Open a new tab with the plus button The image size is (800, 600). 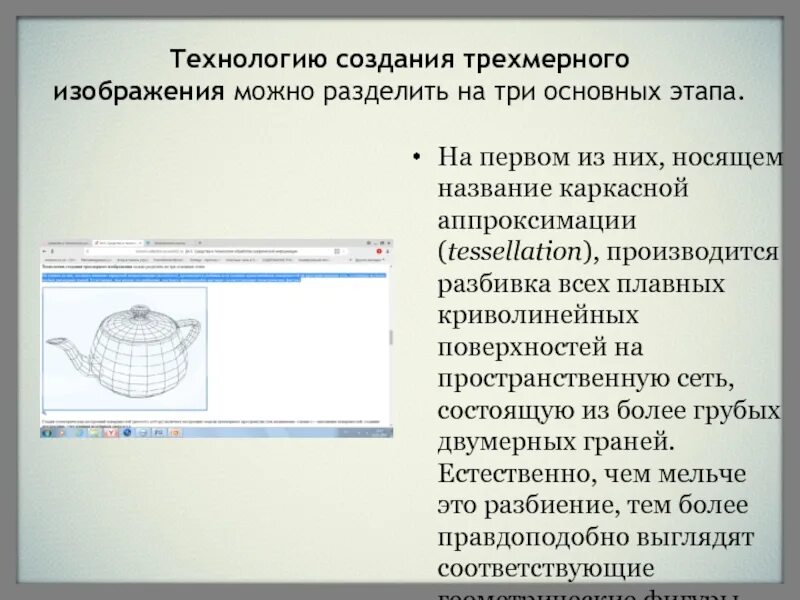pyautogui.click(x=199, y=243)
